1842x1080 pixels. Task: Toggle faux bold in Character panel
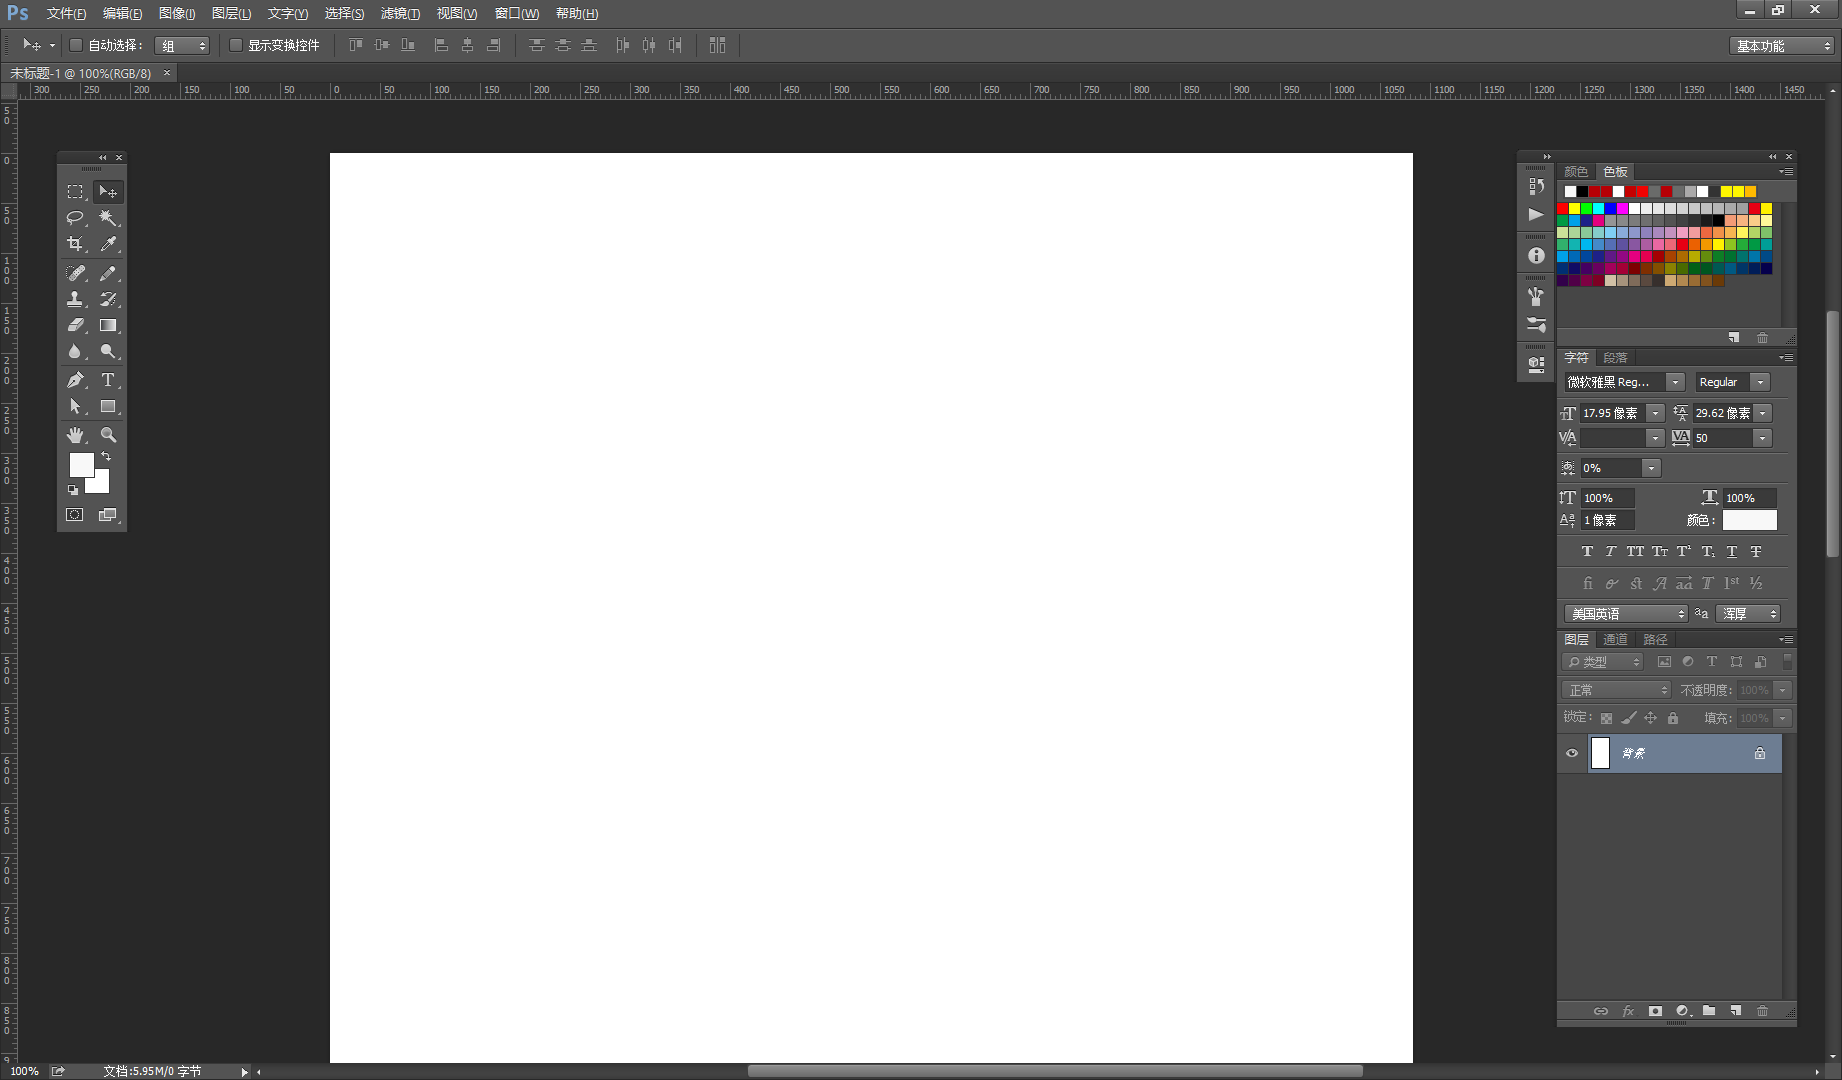1587,551
